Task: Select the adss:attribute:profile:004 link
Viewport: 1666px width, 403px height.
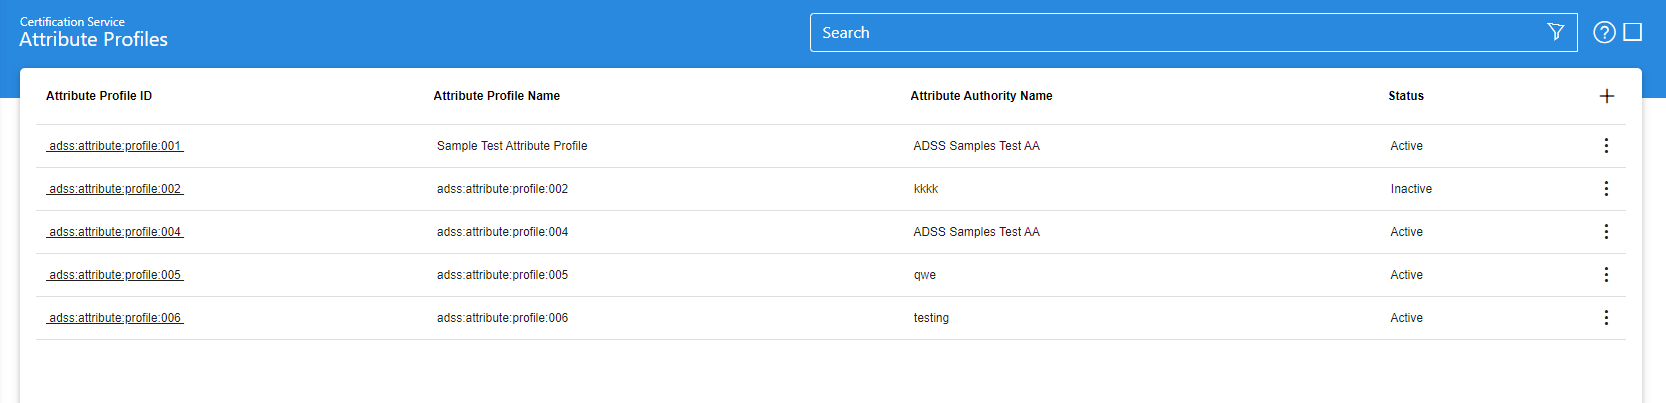Action: 115,232
